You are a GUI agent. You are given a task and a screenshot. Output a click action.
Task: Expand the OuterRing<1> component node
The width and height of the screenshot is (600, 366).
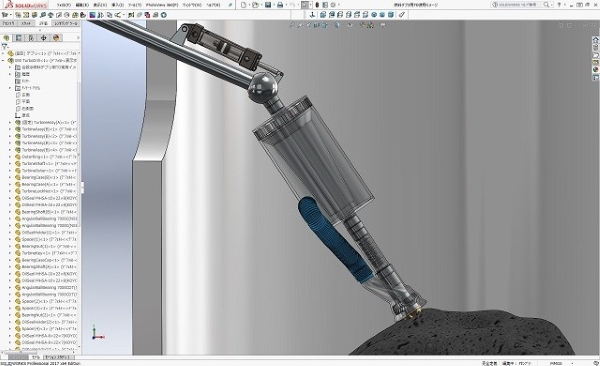tap(10, 157)
